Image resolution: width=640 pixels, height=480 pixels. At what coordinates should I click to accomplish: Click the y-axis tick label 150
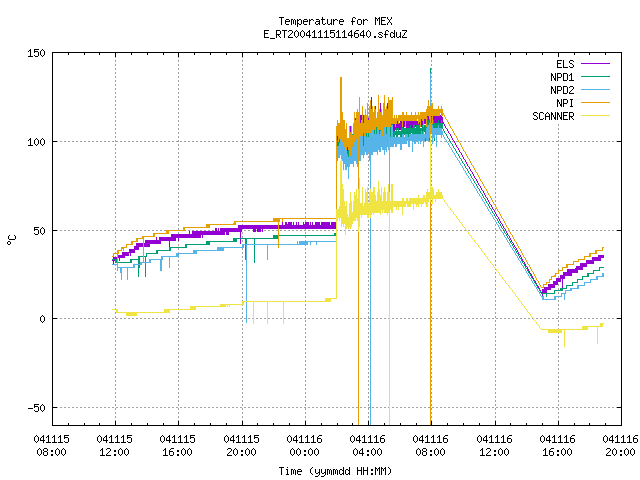(x=36, y=53)
